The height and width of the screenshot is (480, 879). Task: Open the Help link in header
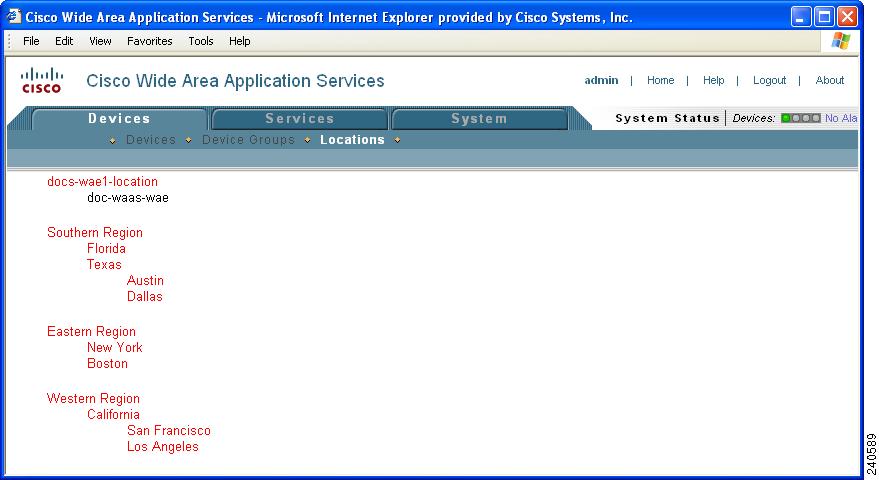pyautogui.click(x=714, y=80)
